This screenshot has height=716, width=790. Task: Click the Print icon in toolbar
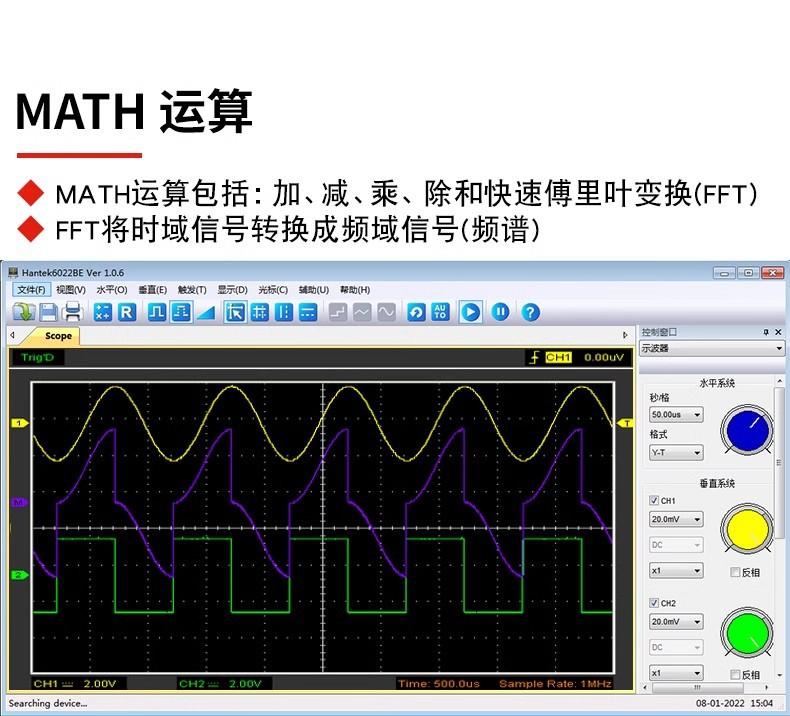coord(72,312)
